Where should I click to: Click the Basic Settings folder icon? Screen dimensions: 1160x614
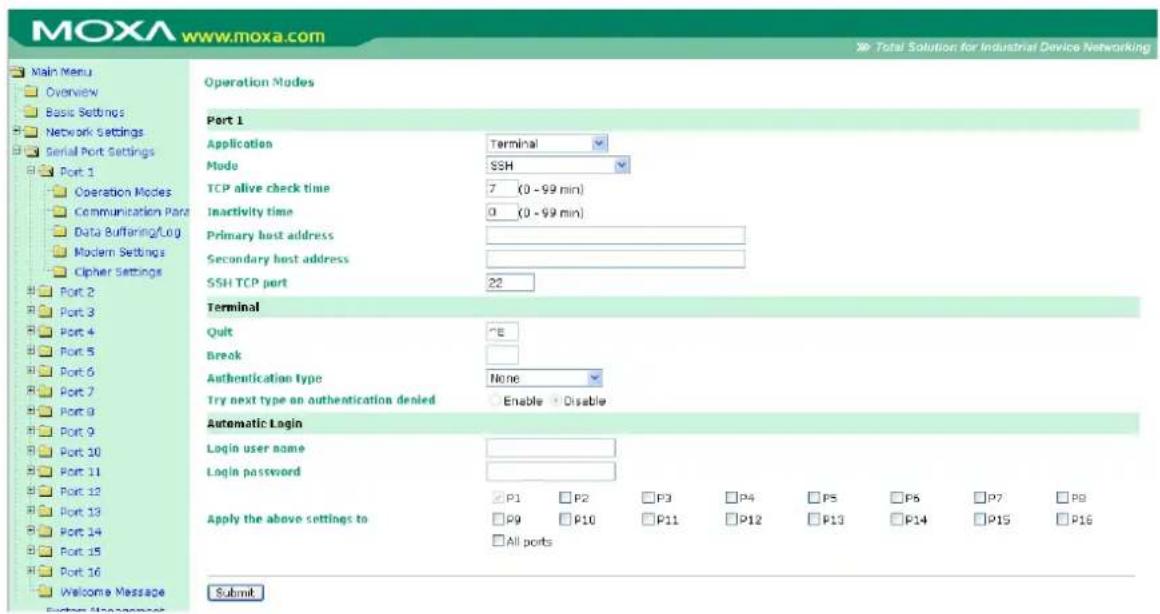click(31, 112)
